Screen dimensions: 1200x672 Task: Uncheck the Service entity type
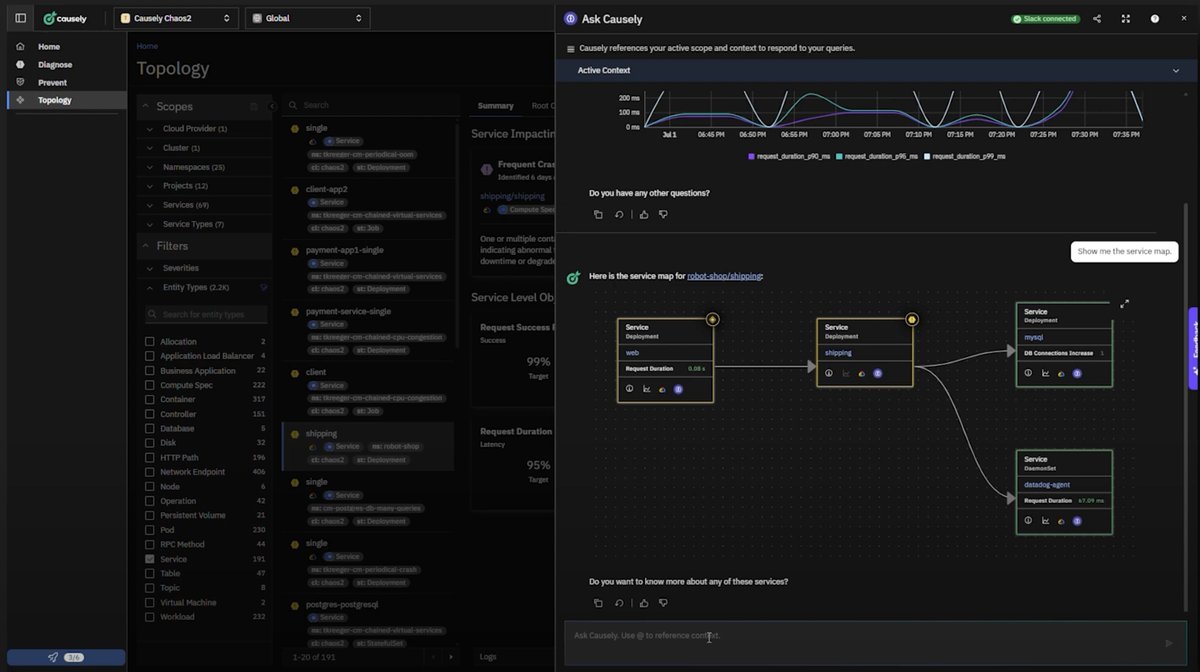[x=150, y=559]
